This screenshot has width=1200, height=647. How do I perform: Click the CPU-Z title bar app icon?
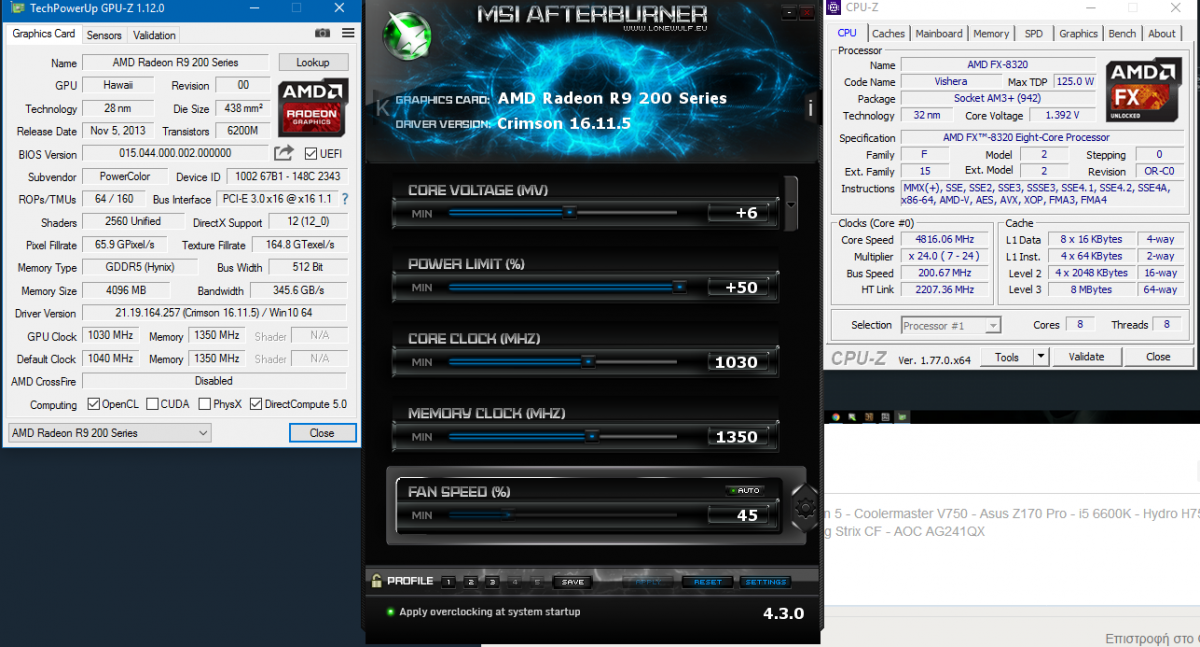[x=835, y=8]
